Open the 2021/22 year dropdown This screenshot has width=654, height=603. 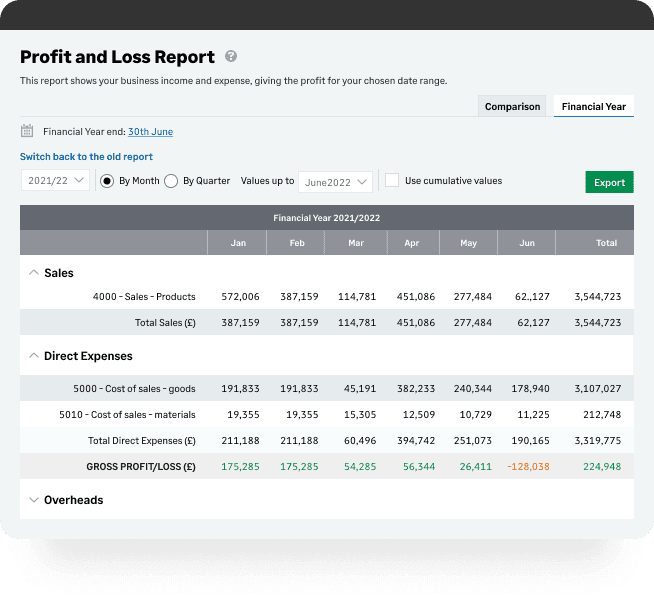[55, 180]
